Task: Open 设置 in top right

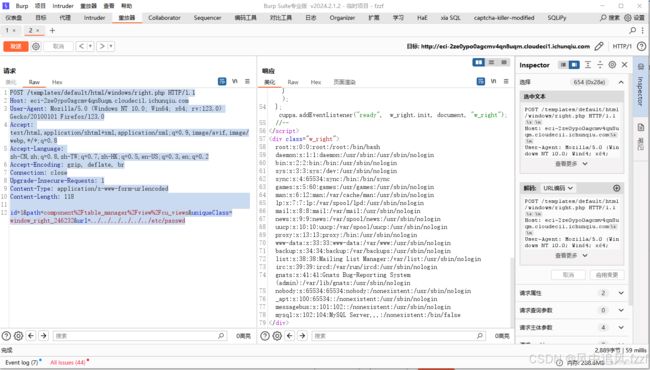Action: pos(634,18)
